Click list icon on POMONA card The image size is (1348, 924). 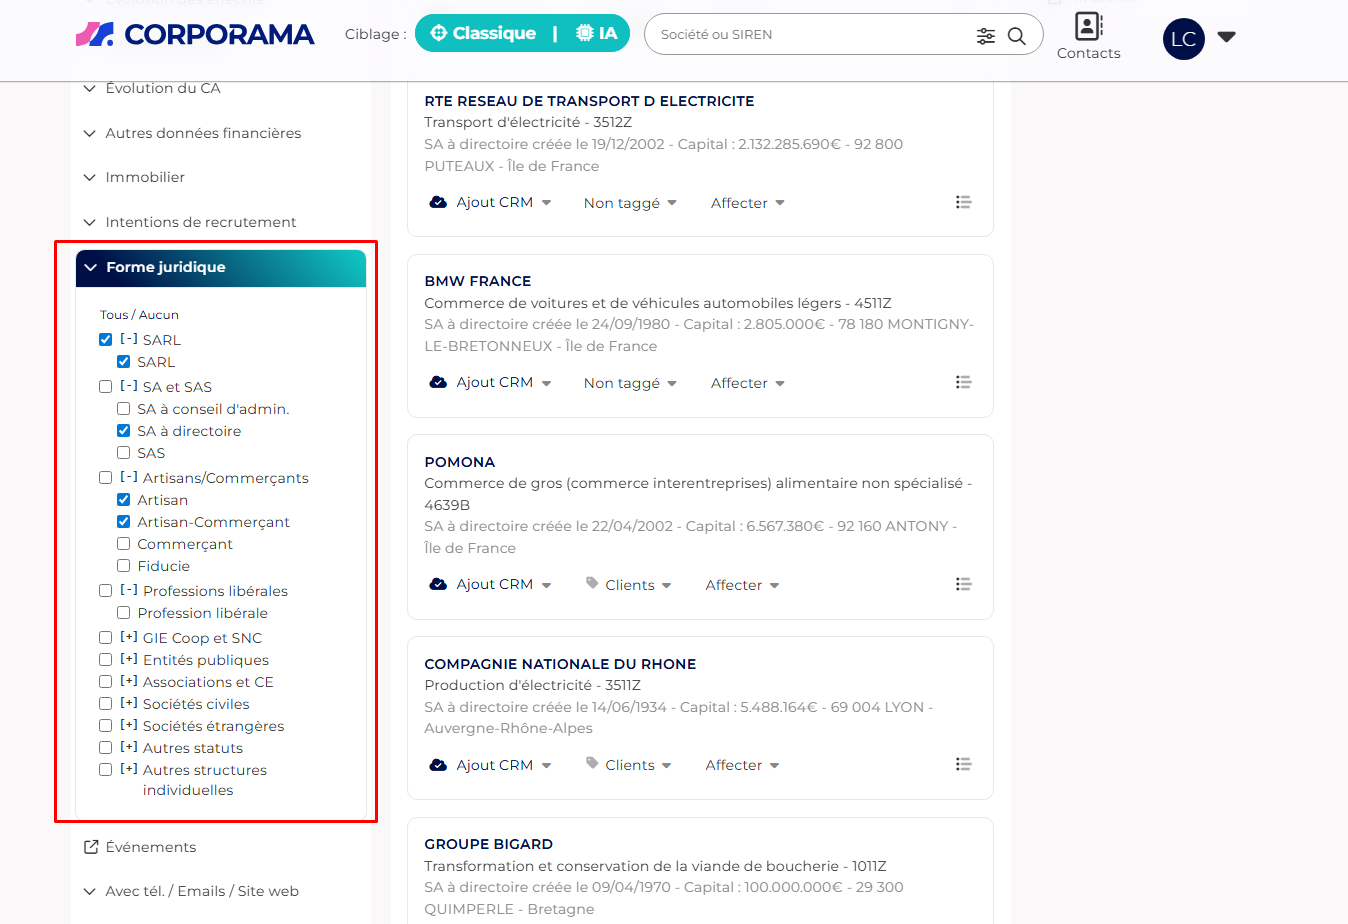pyautogui.click(x=963, y=584)
